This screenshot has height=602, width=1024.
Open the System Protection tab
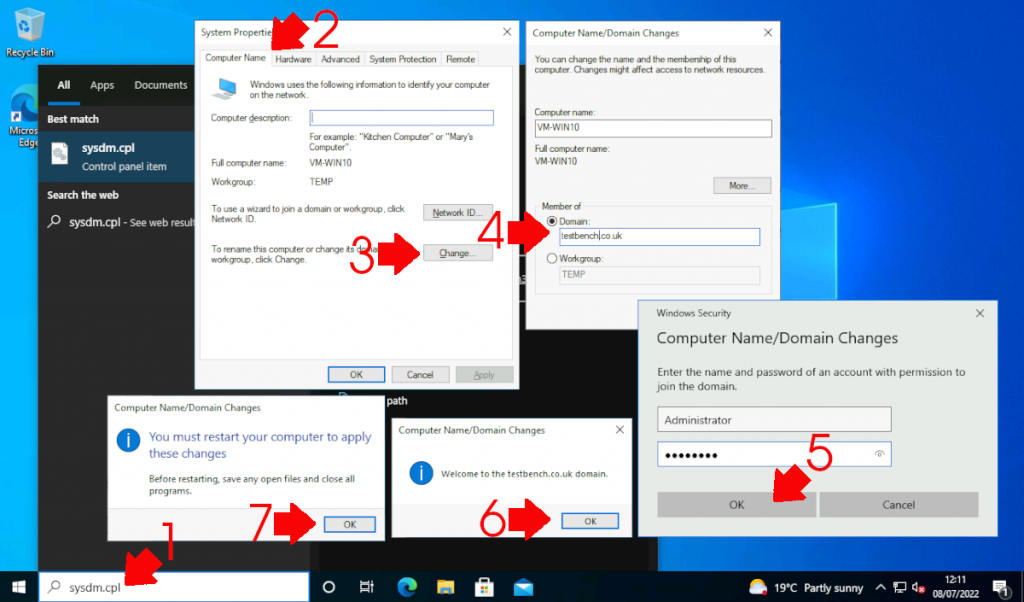tap(403, 59)
